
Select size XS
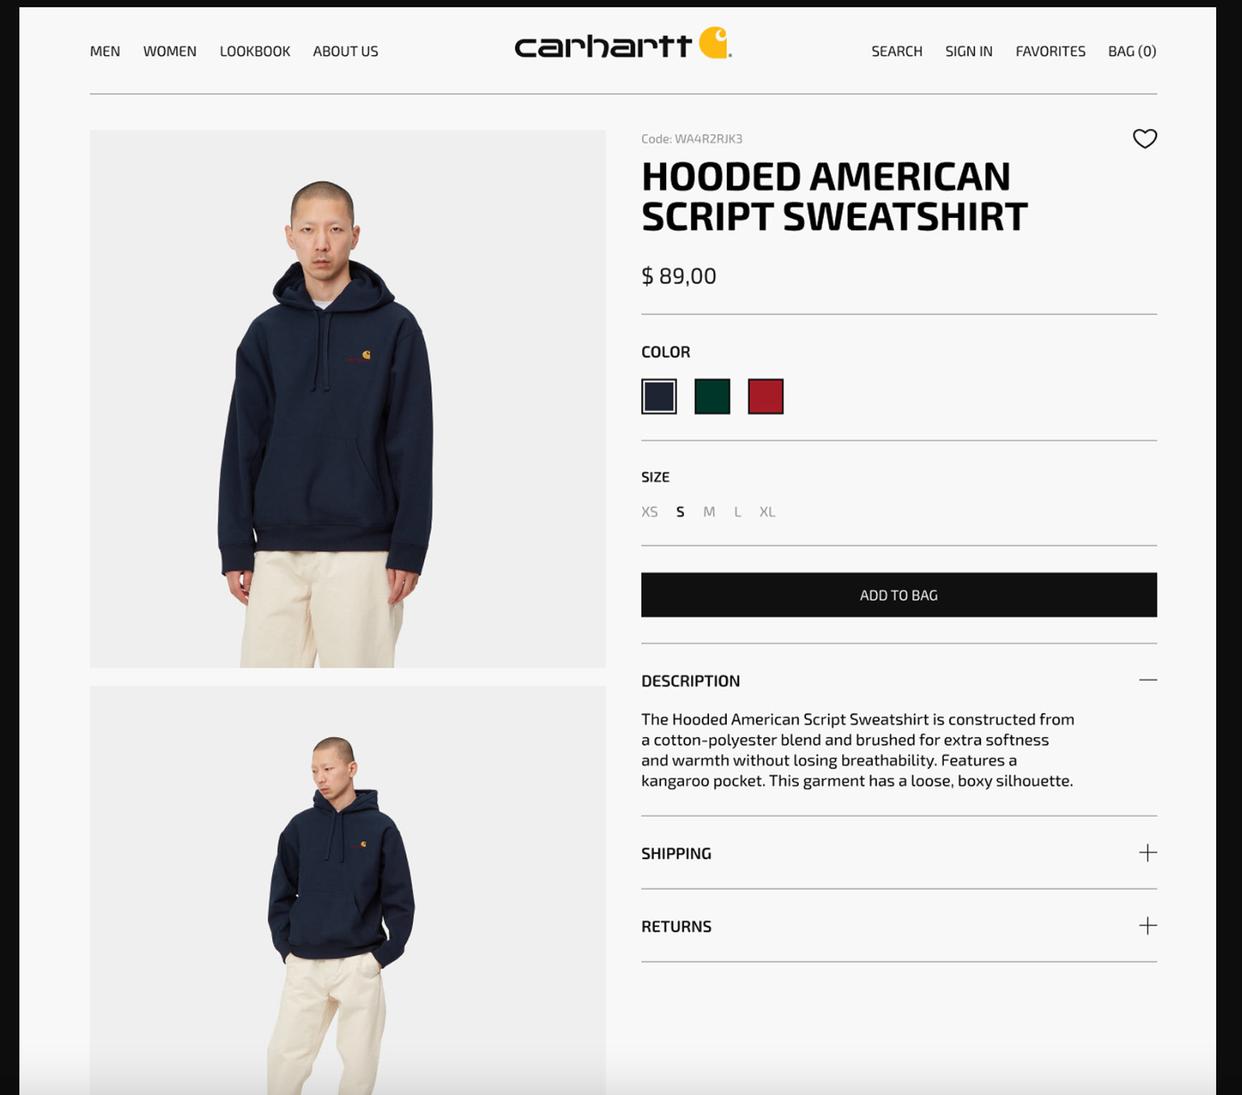[649, 512]
